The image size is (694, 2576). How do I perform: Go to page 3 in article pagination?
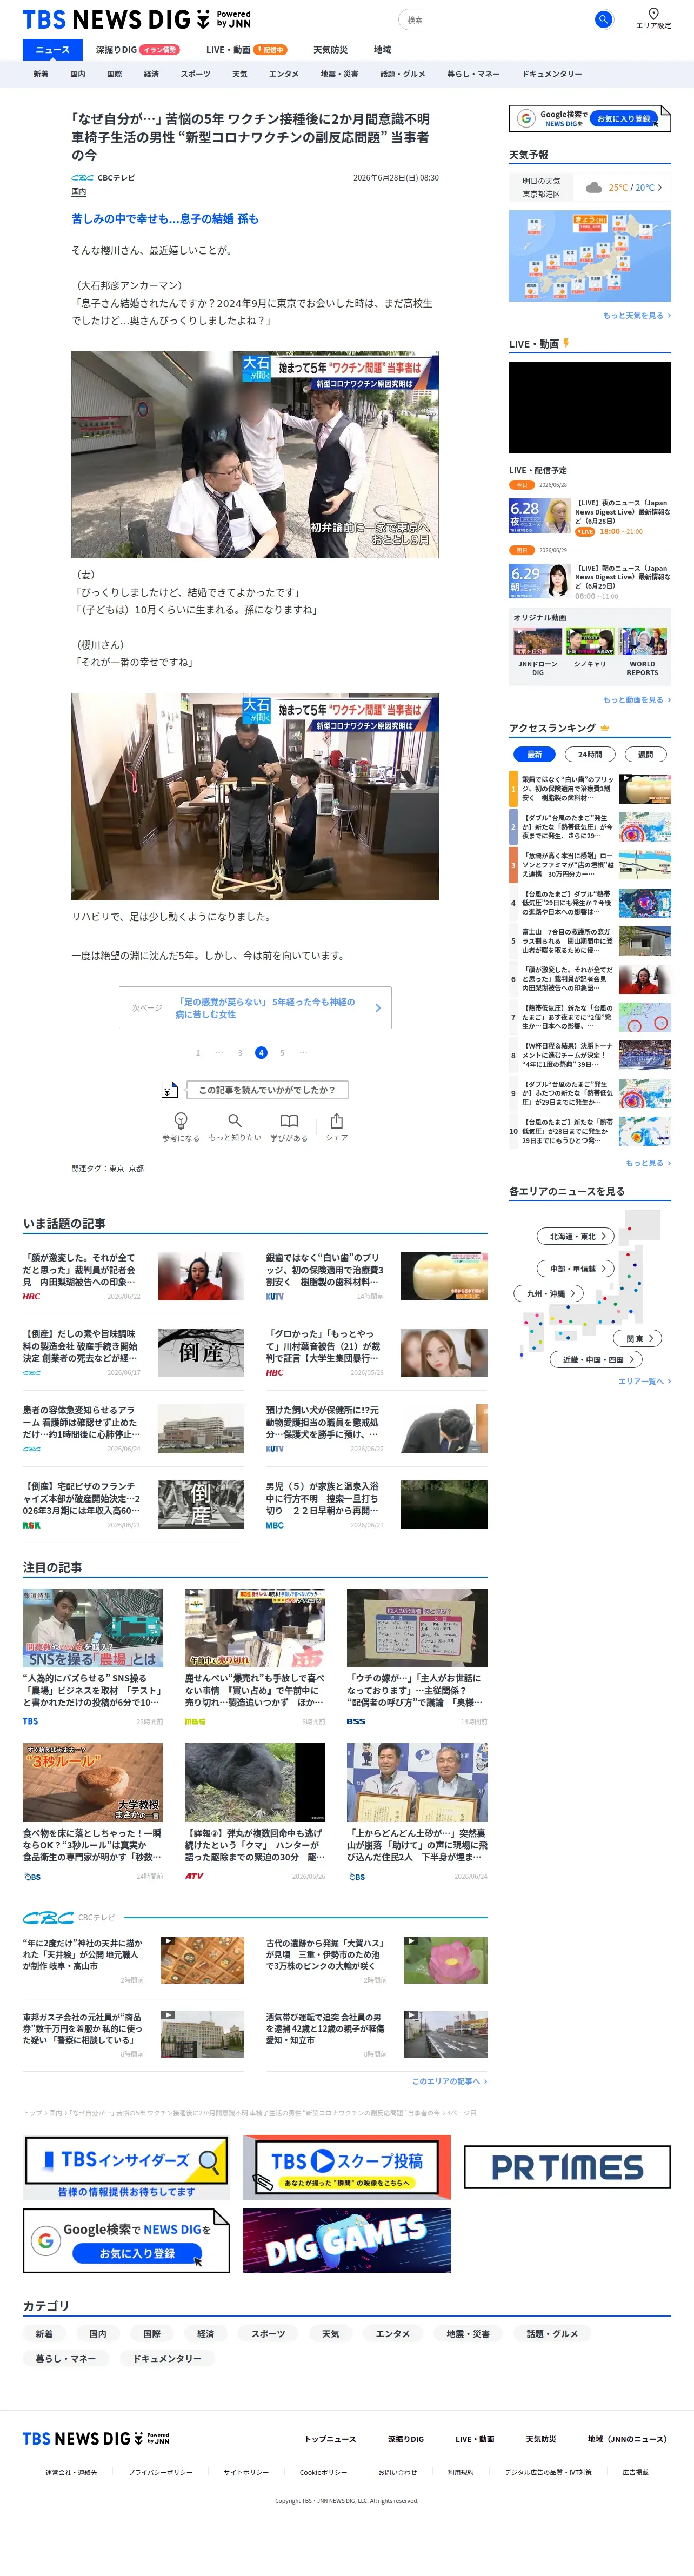(240, 1052)
